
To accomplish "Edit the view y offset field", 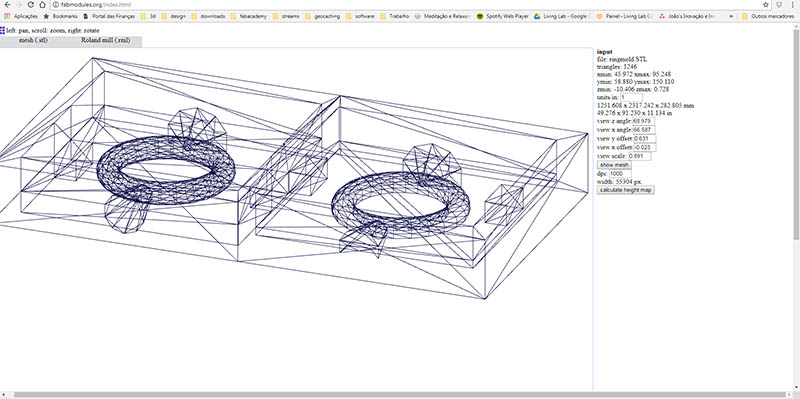I will pyautogui.click(x=645, y=139).
